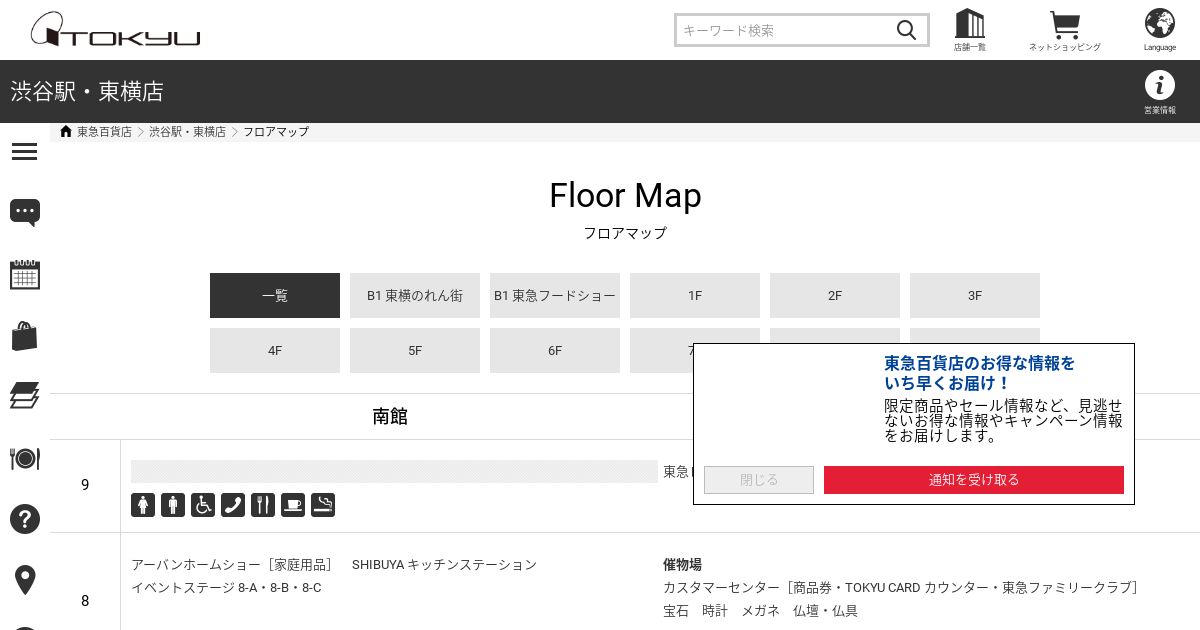
Task: Select the B1 東急フードショー tab
Action: click(555, 296)
